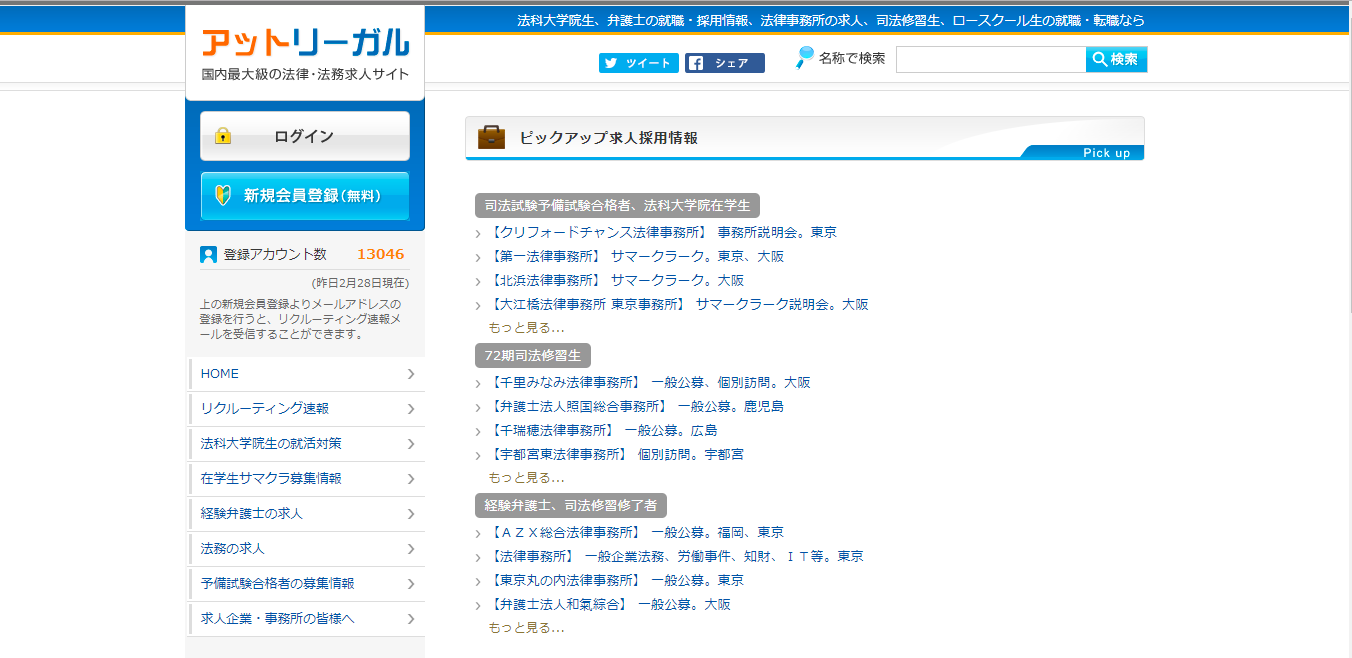Screen dimensions: 1352x658
Task: Click the magnifier 検索 button
Action: coord(1116,60)
